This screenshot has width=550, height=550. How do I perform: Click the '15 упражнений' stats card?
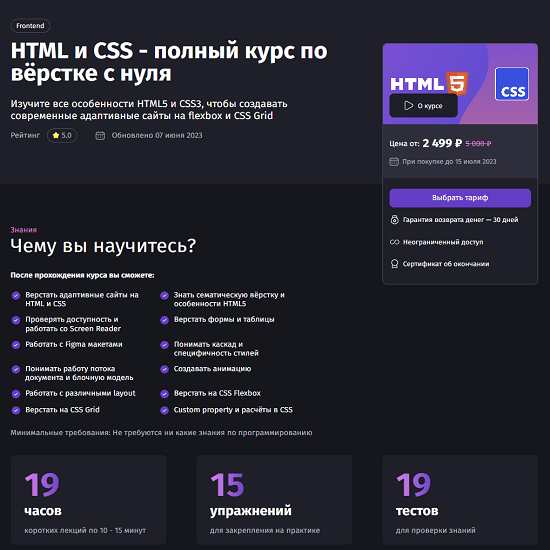(274, 499)
